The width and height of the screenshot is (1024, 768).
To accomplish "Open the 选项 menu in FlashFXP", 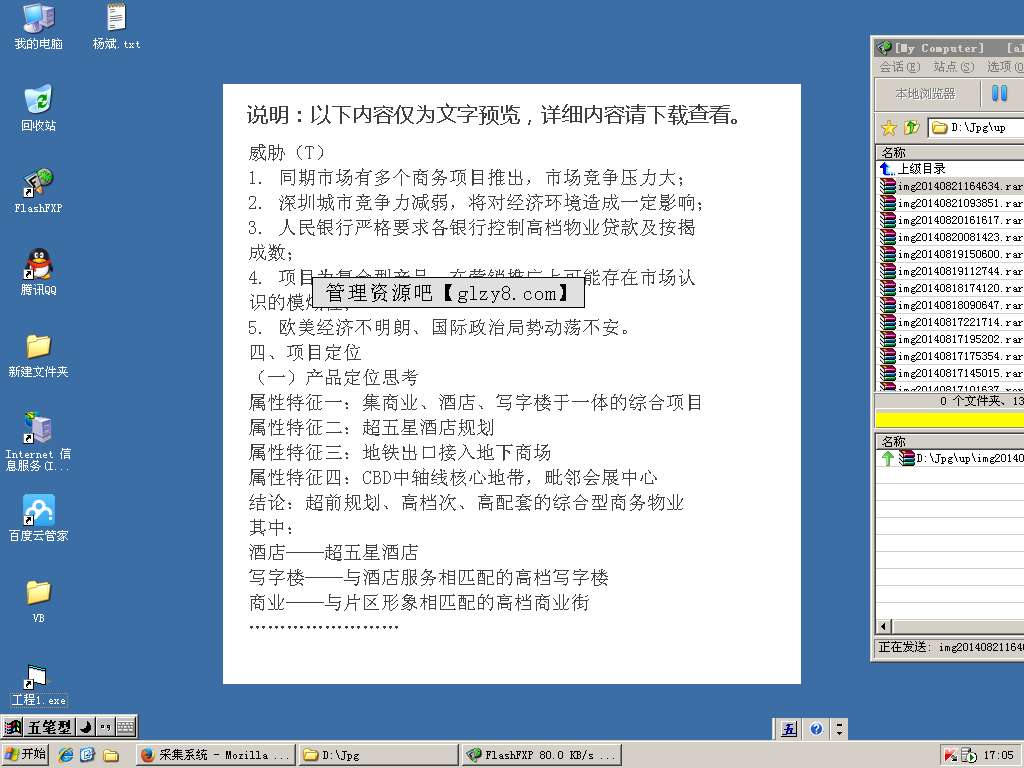I will pyautogui.click(x=1004, y=67).
